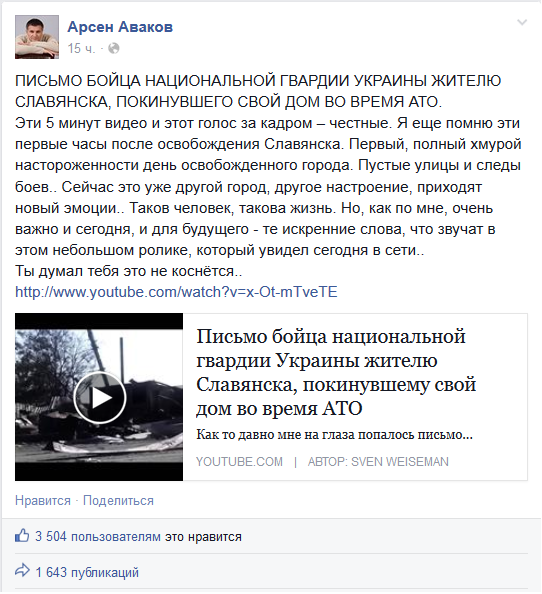Open Арсен Аваков profile name link
This screenshot has width=542, height=594.
(x=120, y=27)
